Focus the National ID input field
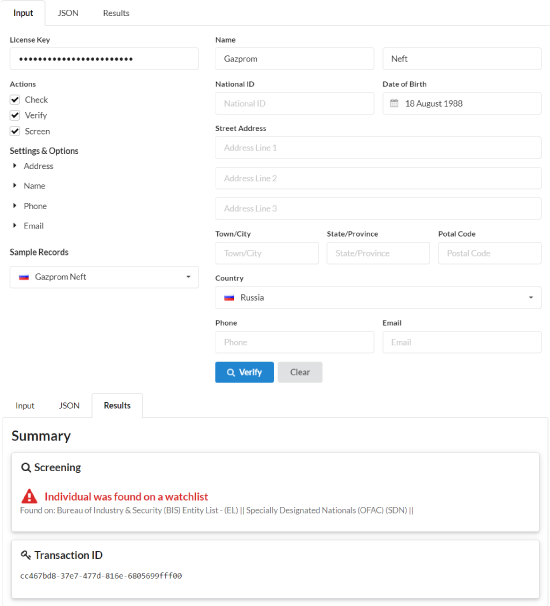The height and width of the screenshot is (606, 550). click(295, 103)
